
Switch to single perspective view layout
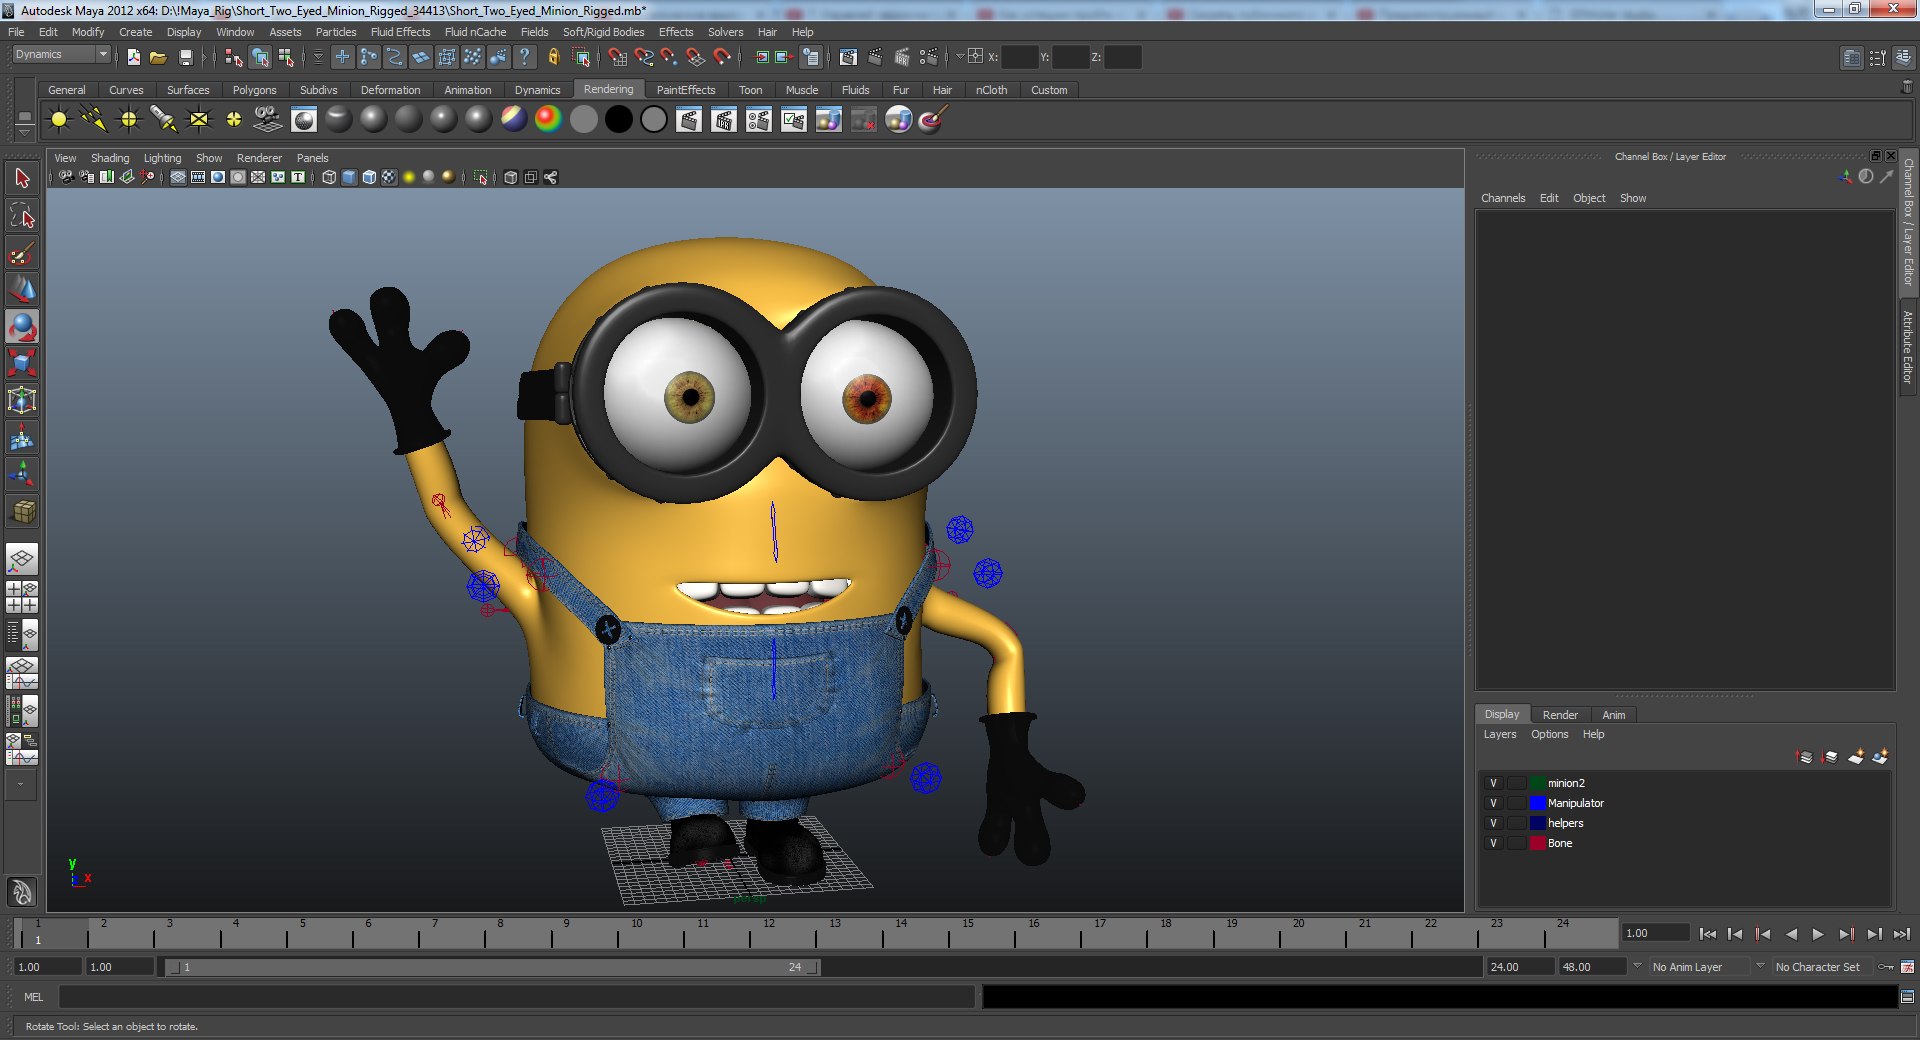point(22,559)
